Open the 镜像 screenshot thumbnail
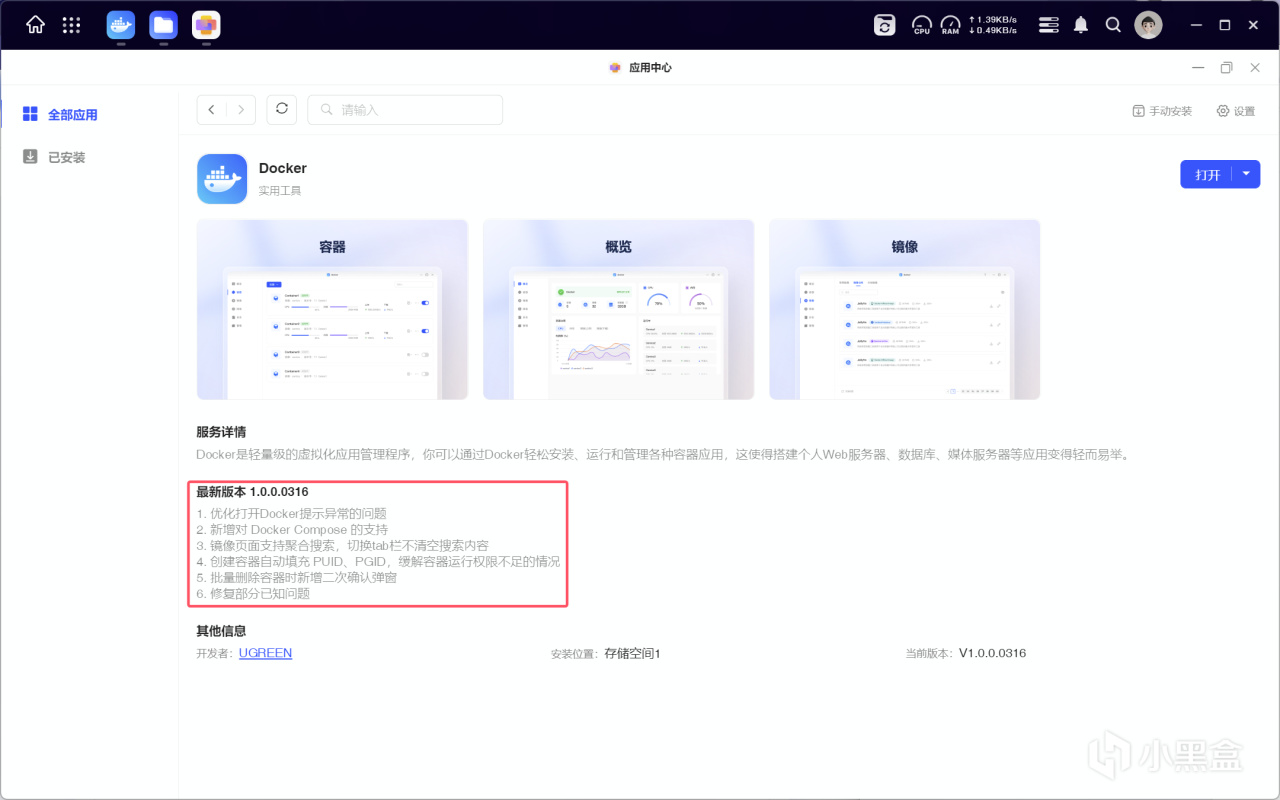Screen dimensions: 1280x800 point(904,309)
